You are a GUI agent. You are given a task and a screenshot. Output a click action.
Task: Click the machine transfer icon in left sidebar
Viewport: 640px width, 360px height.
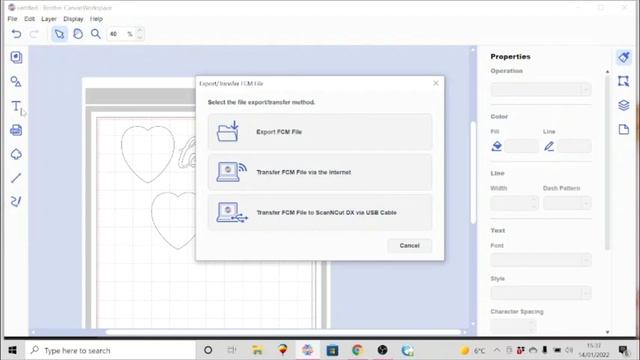tap(16, 130)
